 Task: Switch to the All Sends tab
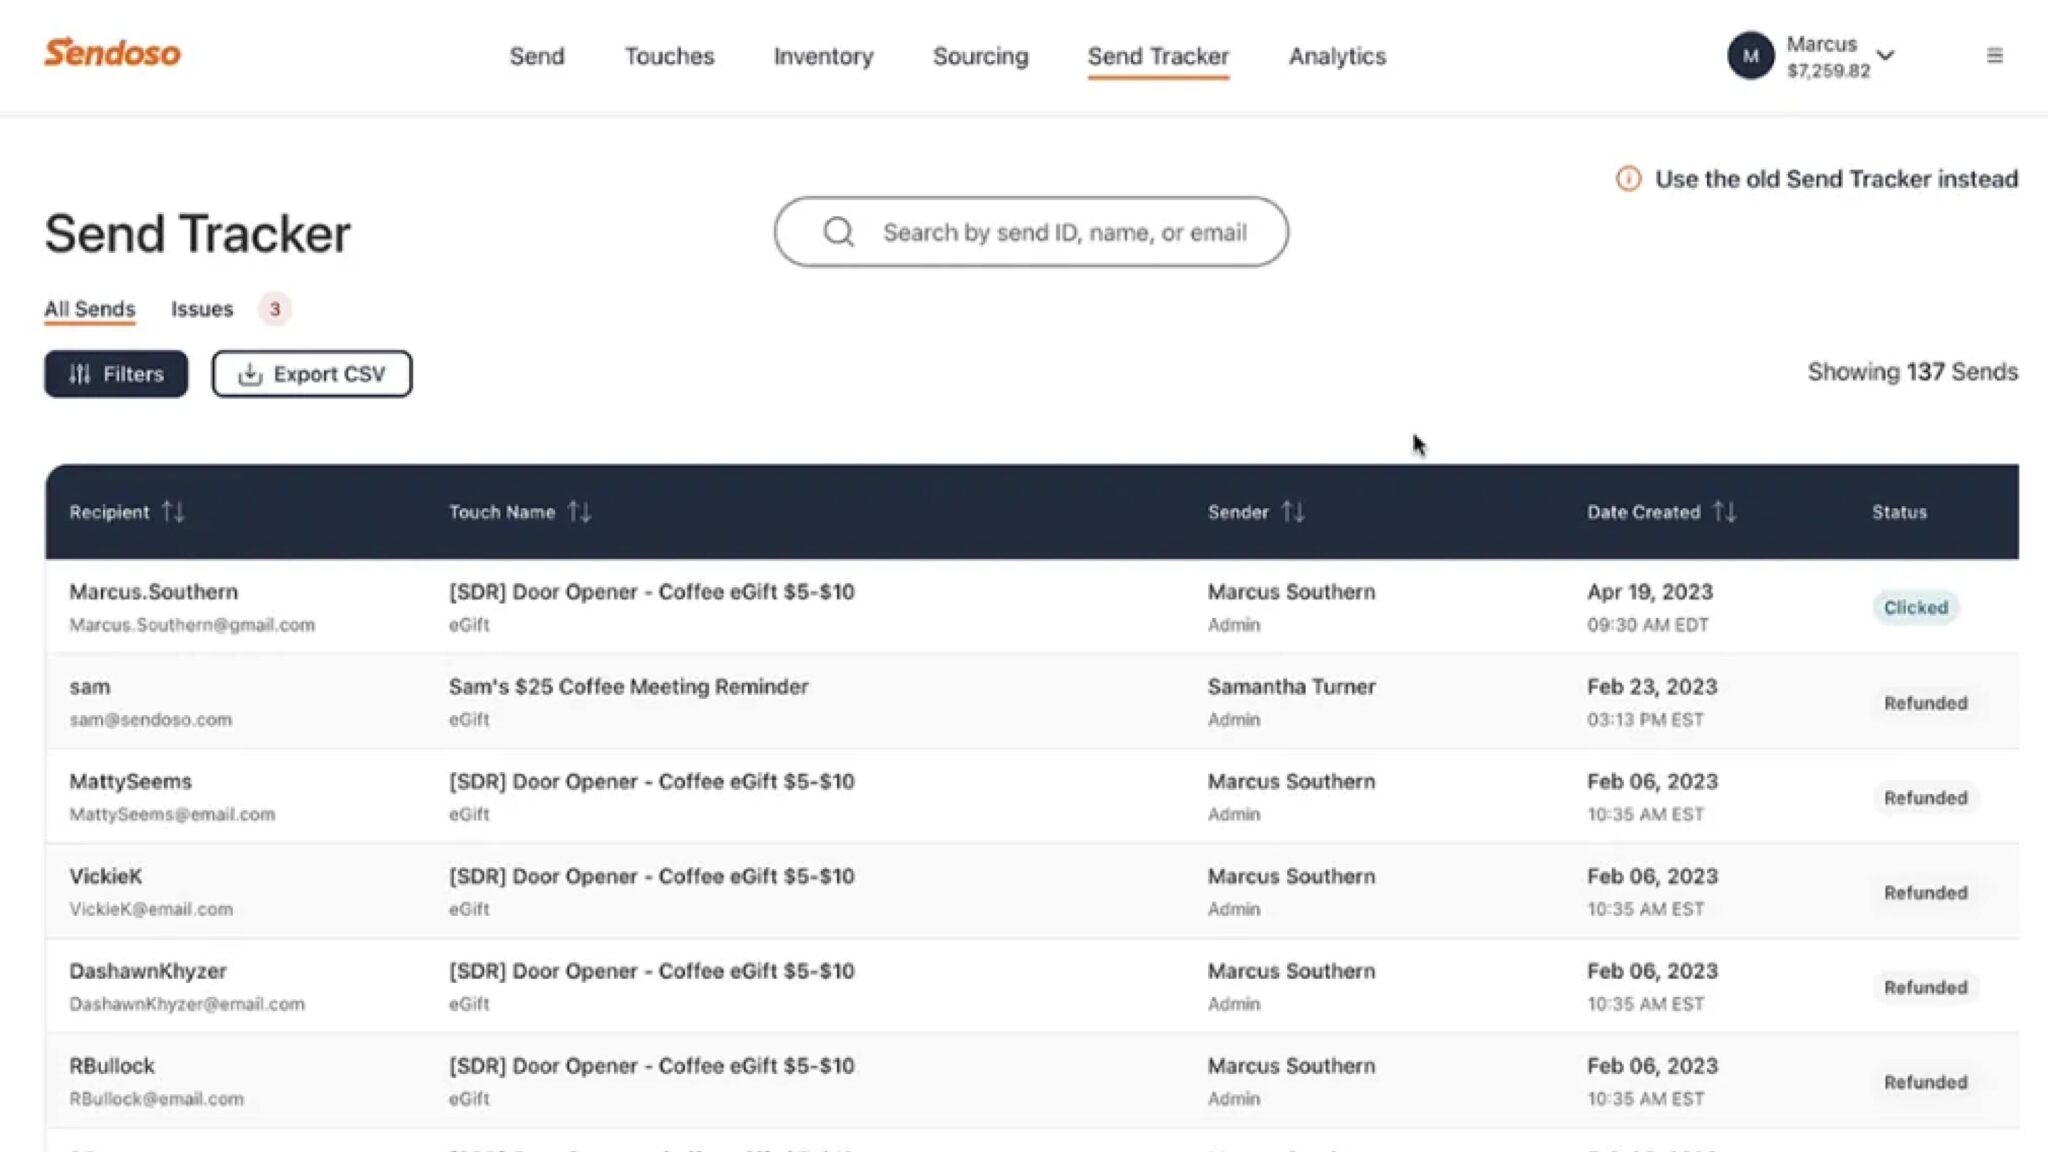click(89, 309)
